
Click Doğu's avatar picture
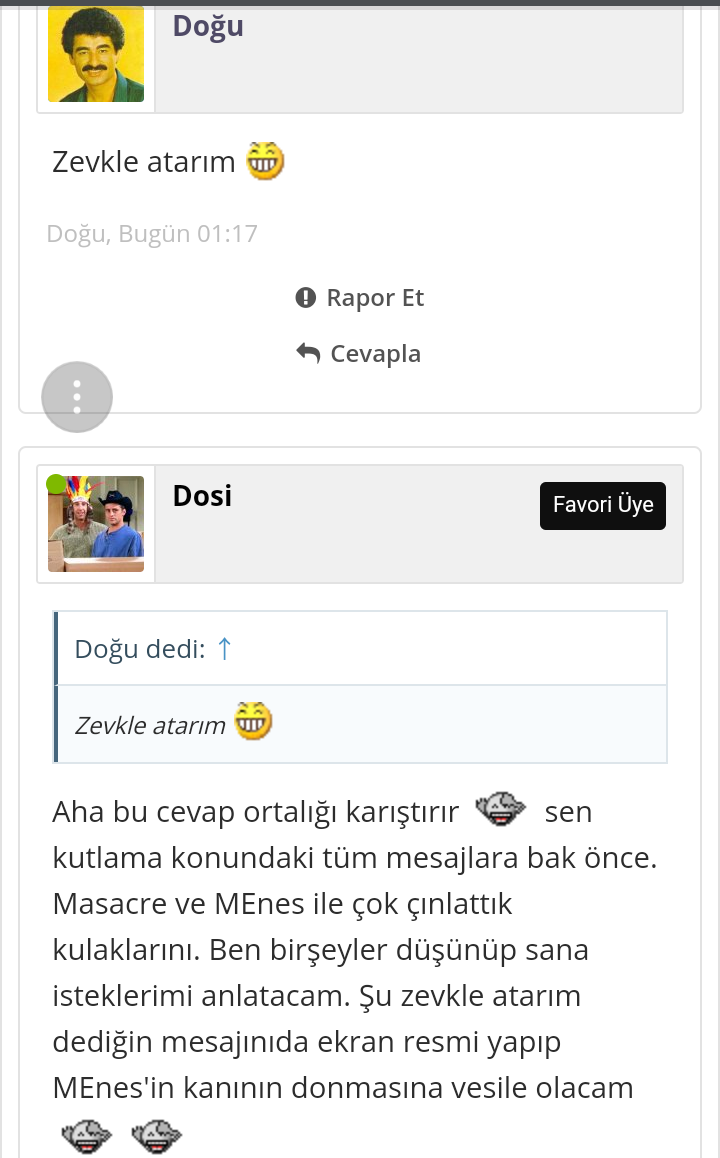tap(96, 54)
